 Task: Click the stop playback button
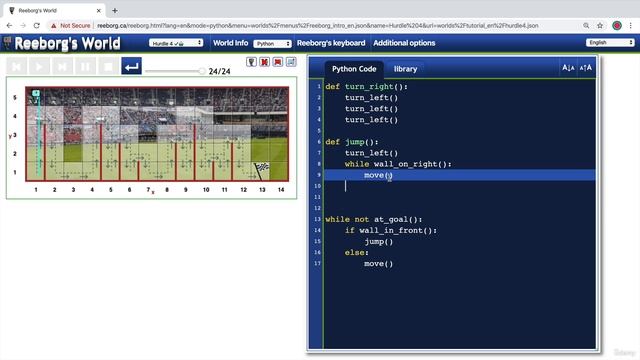[x=108, y=66]
